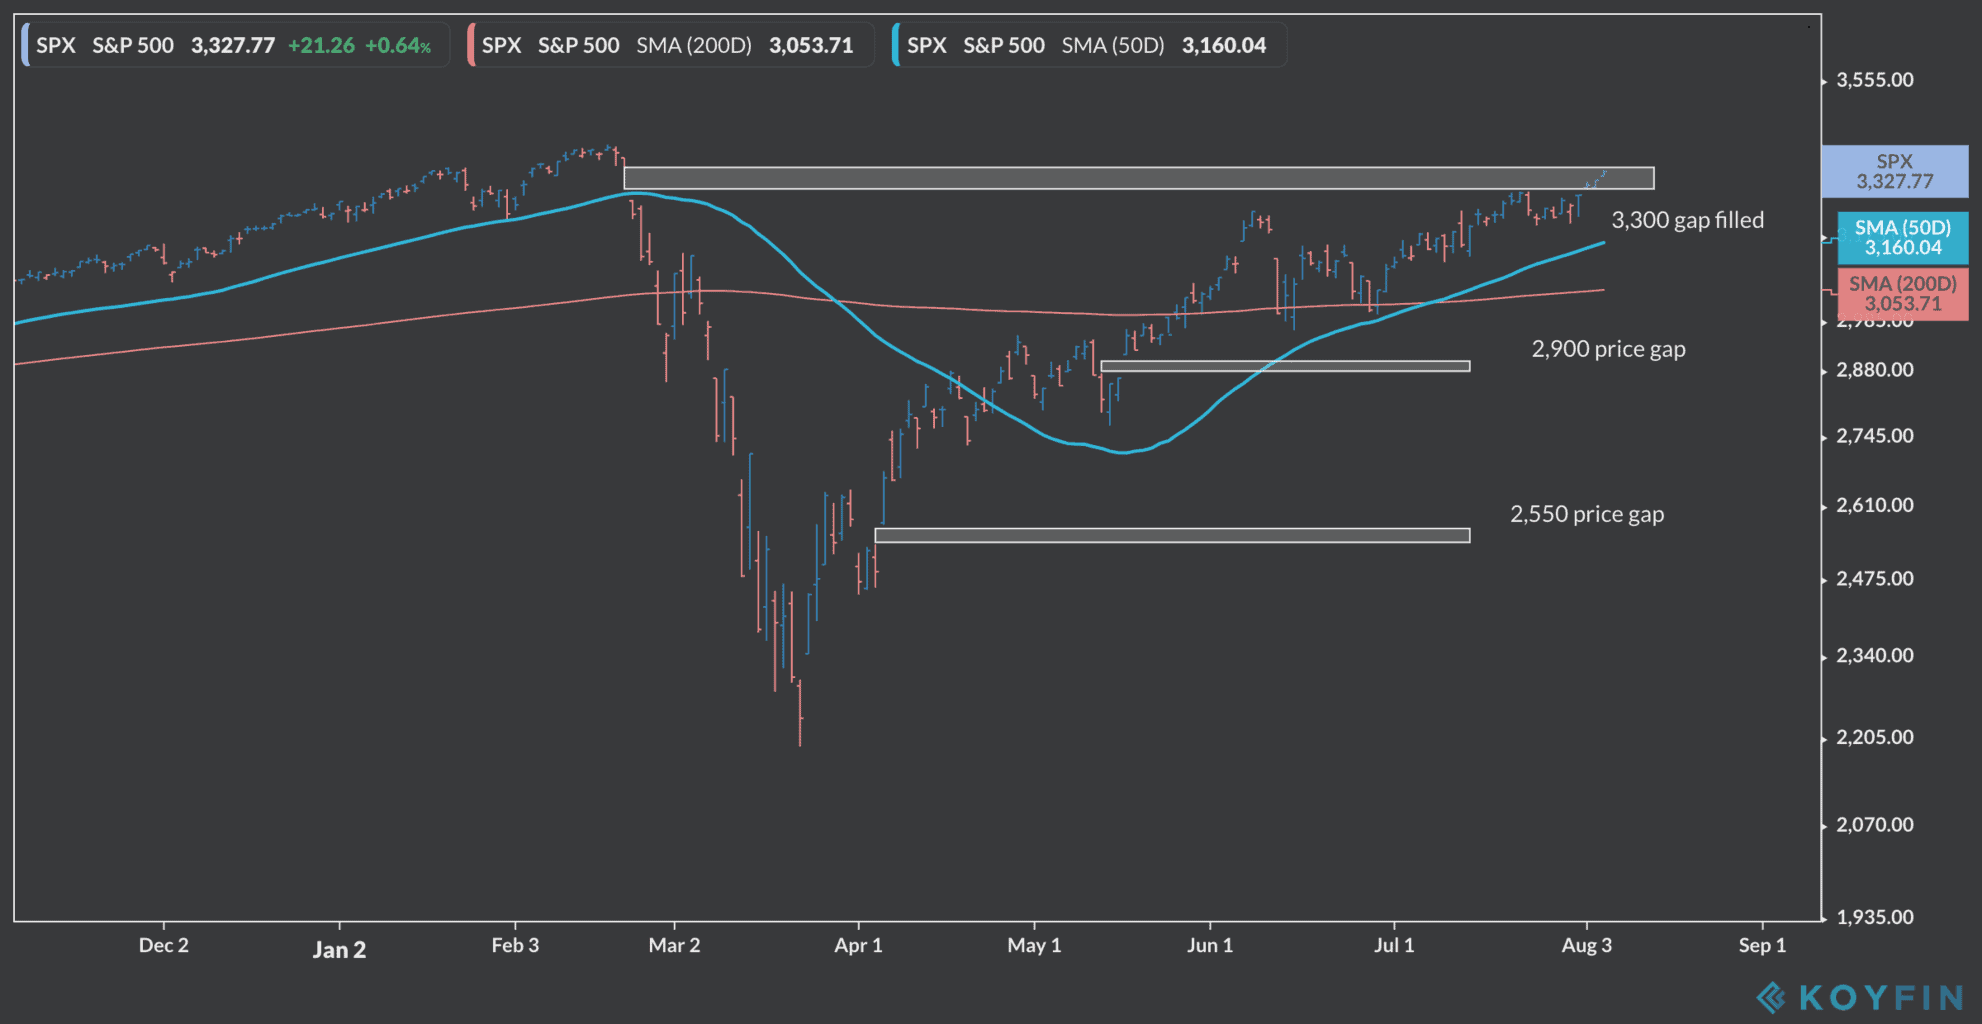Click the 2,880.00 price axis label
The image size is (1982, 1024).
pyautogui.click(x=1875, y=370)
